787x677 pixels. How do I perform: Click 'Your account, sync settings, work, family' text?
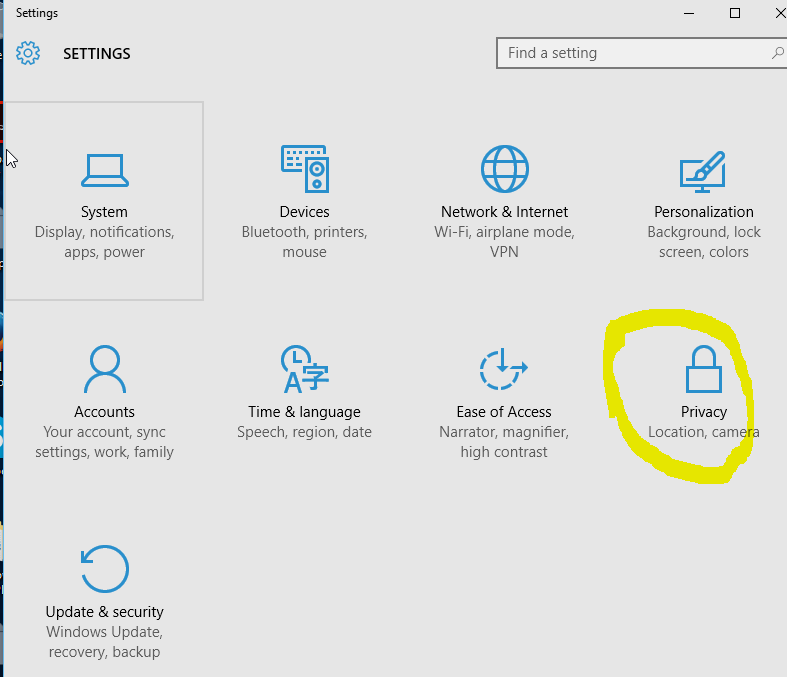[x=104, y=442]
